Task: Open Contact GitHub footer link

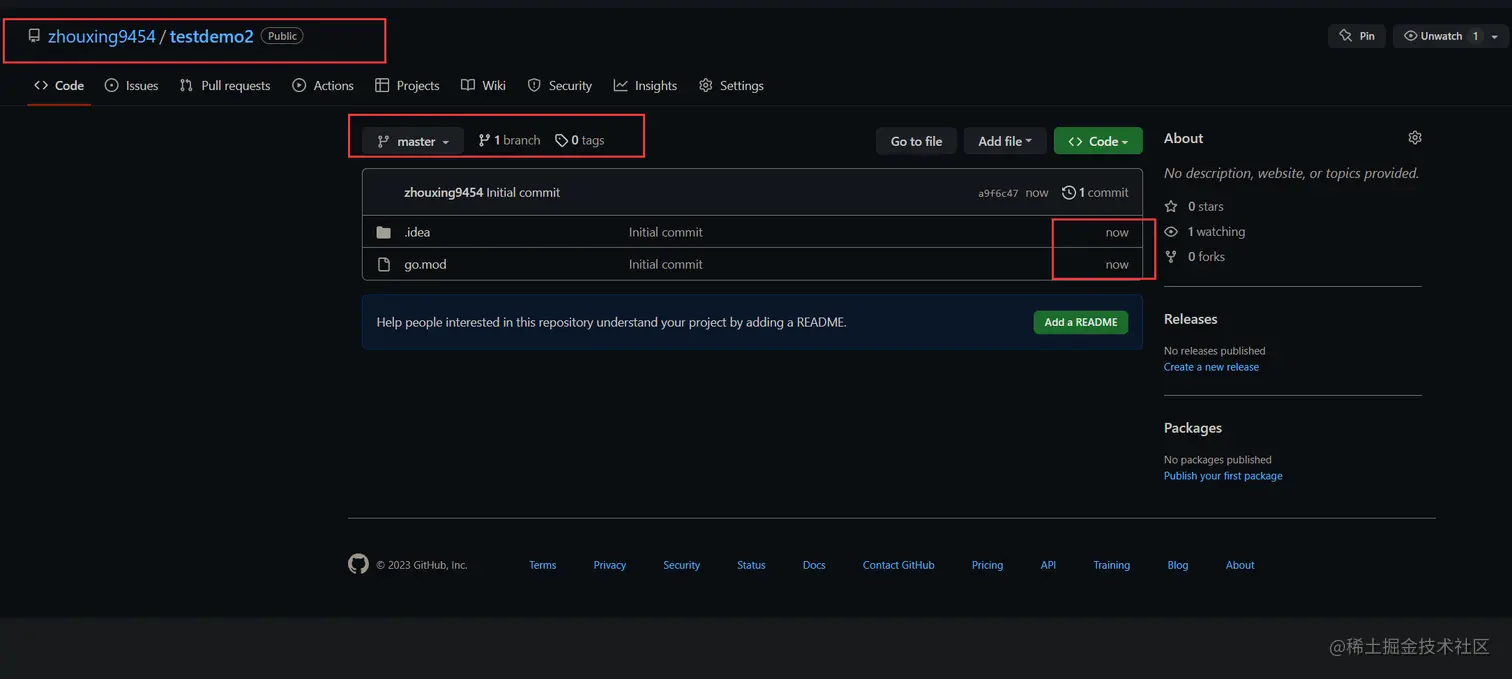Action: pos(898,565)
